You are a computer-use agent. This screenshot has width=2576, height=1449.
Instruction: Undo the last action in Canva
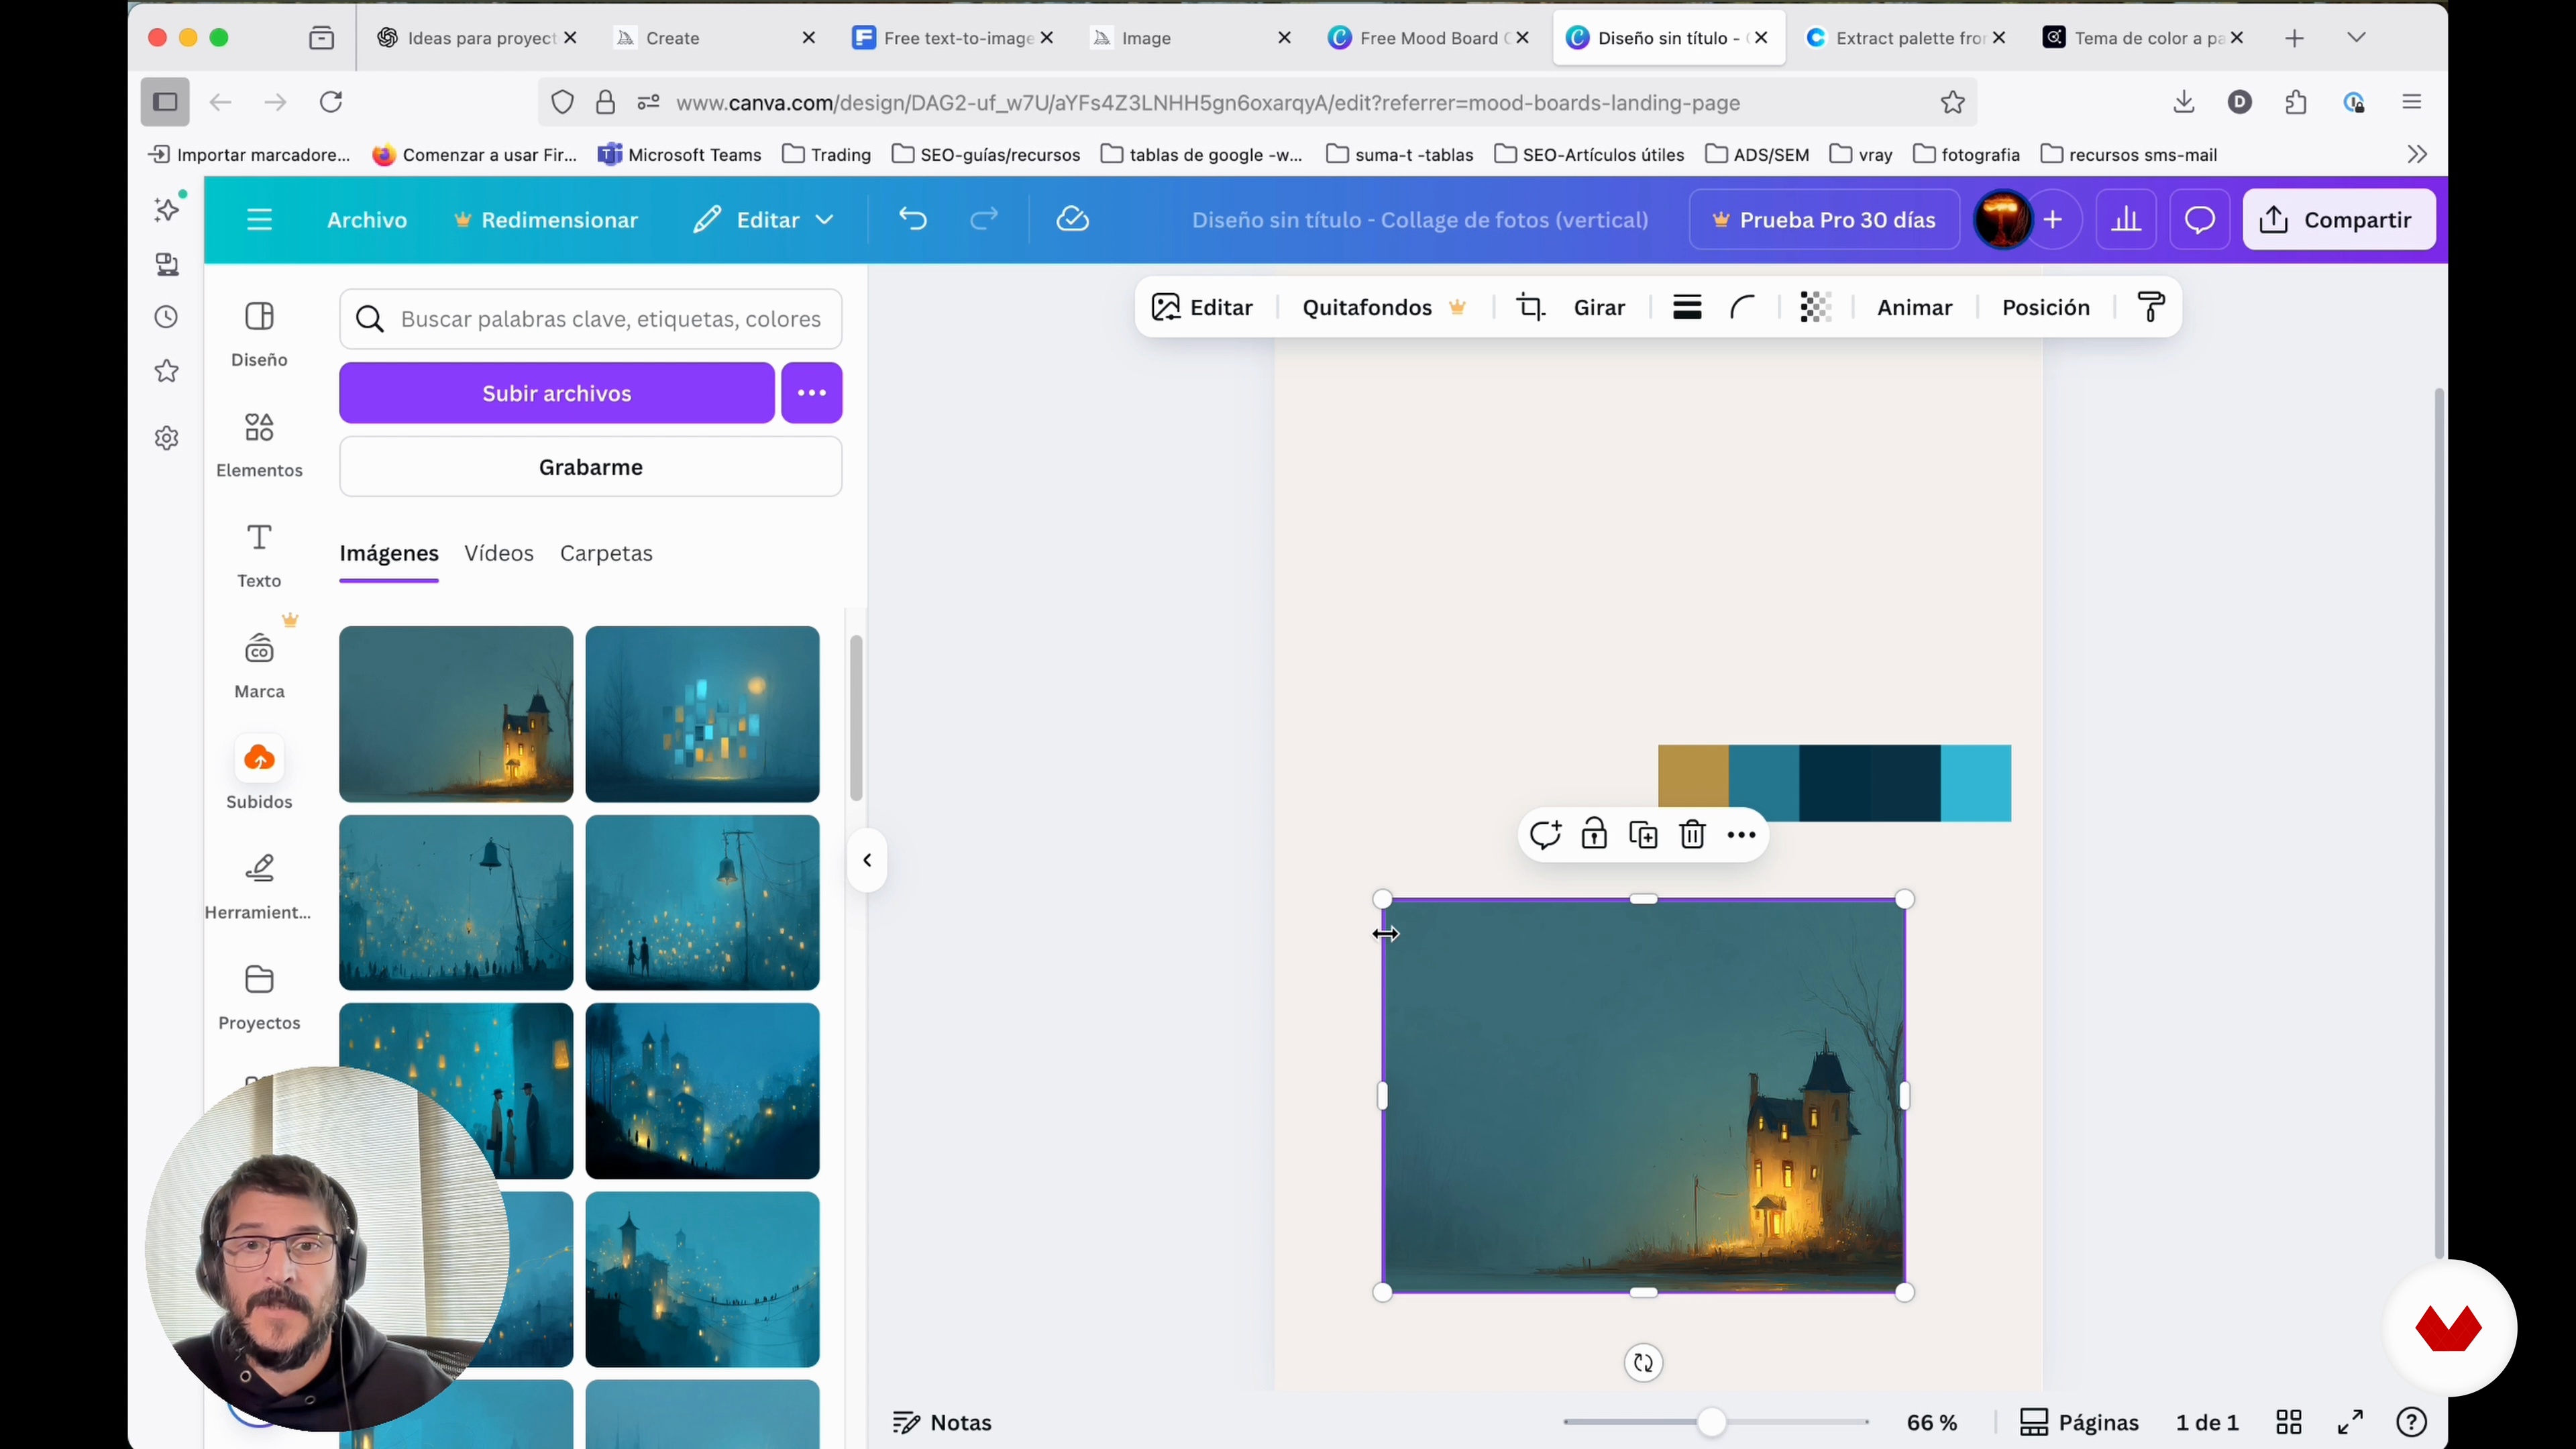[x=912, y=219]
